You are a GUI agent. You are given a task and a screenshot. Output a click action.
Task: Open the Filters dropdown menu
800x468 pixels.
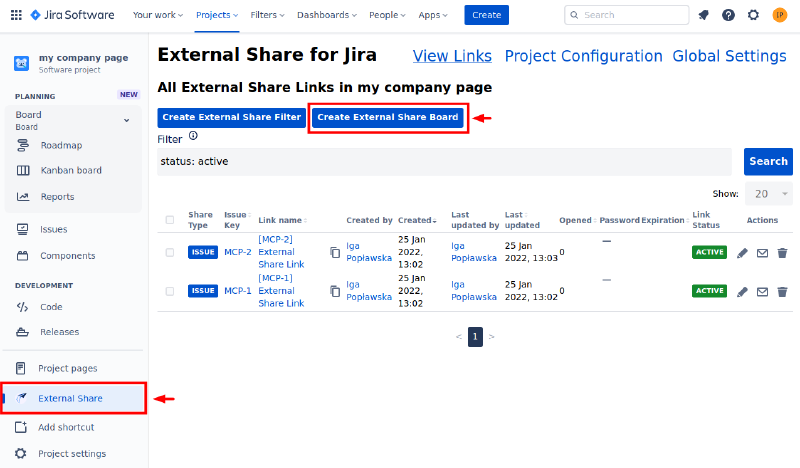[x=267, y=15]
